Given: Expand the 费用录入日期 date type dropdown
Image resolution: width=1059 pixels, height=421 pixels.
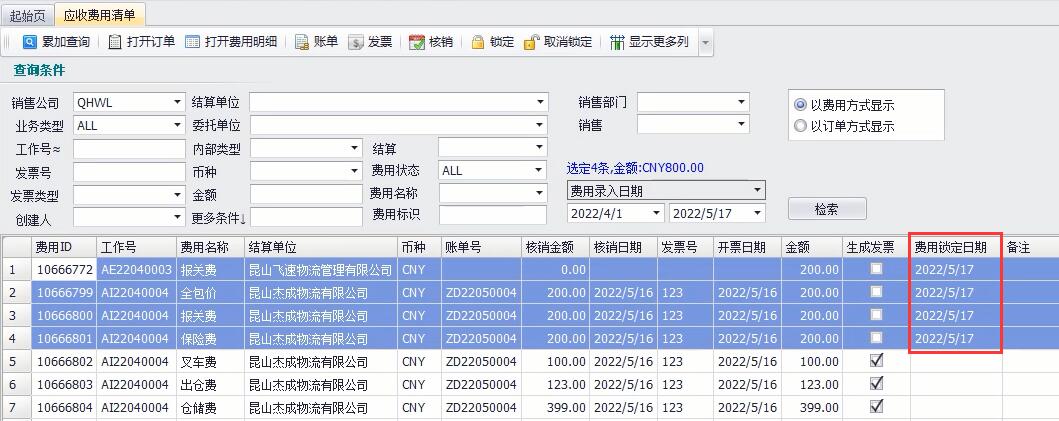Looking at the screenshot, I should 757,190.
